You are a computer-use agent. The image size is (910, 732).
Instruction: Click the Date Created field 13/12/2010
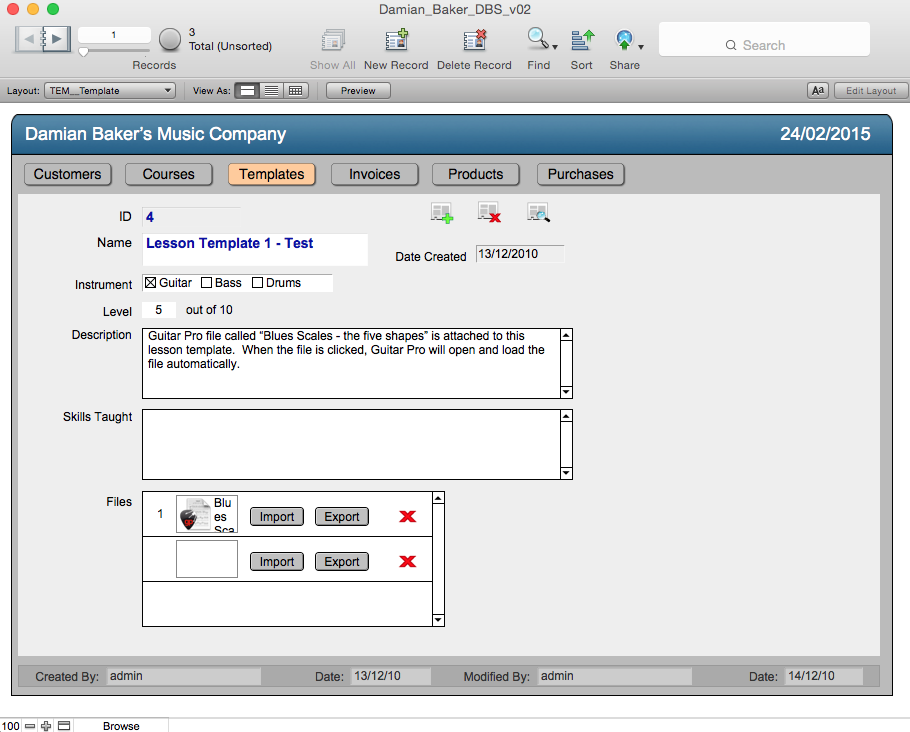[520, 254]
